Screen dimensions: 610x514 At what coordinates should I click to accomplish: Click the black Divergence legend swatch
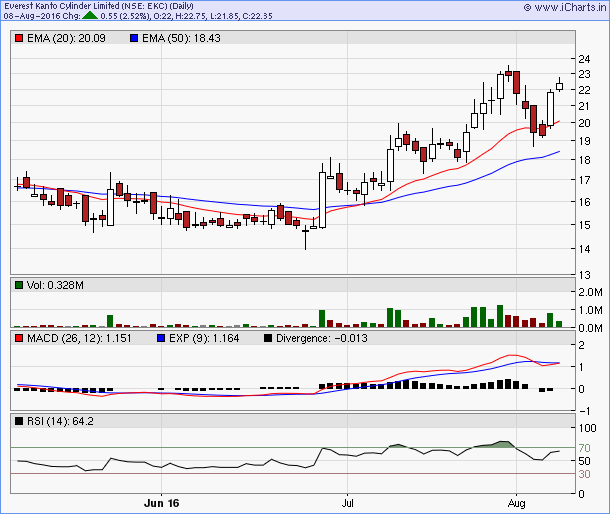point(268,338)
